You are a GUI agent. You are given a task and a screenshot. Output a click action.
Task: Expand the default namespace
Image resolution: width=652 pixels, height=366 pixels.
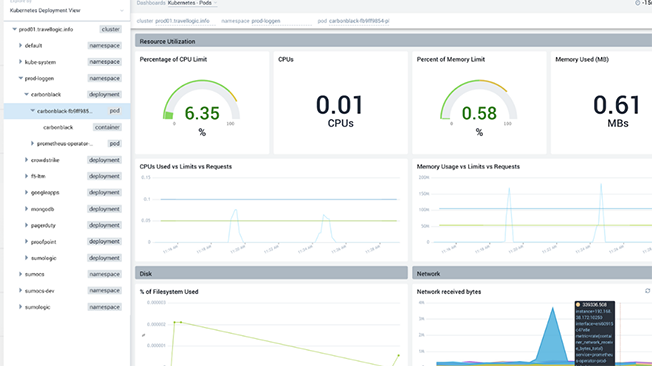tap(20, 45)
